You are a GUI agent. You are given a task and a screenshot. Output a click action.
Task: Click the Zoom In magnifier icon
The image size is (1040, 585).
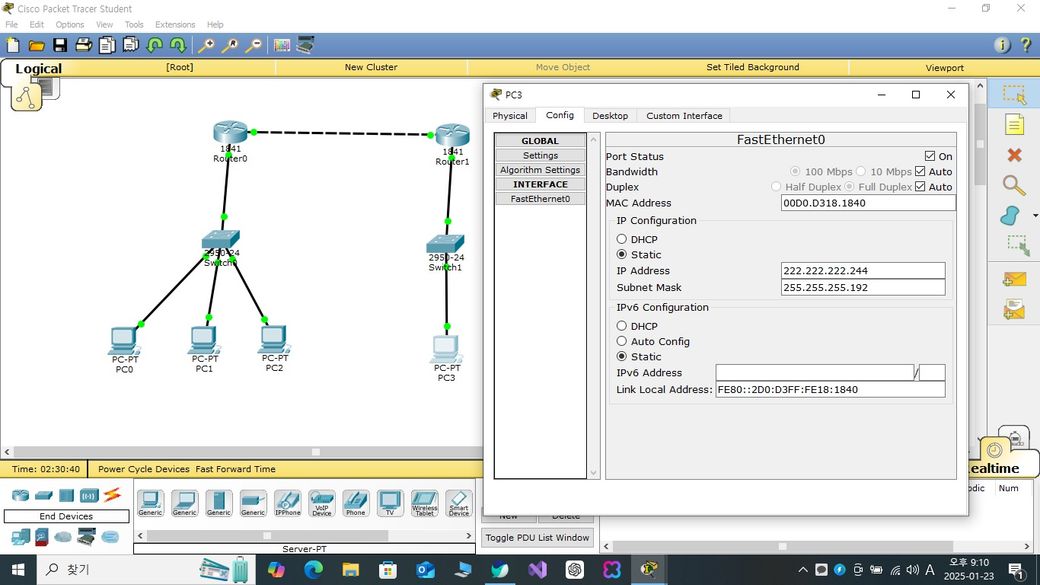[x=207, y=45]
